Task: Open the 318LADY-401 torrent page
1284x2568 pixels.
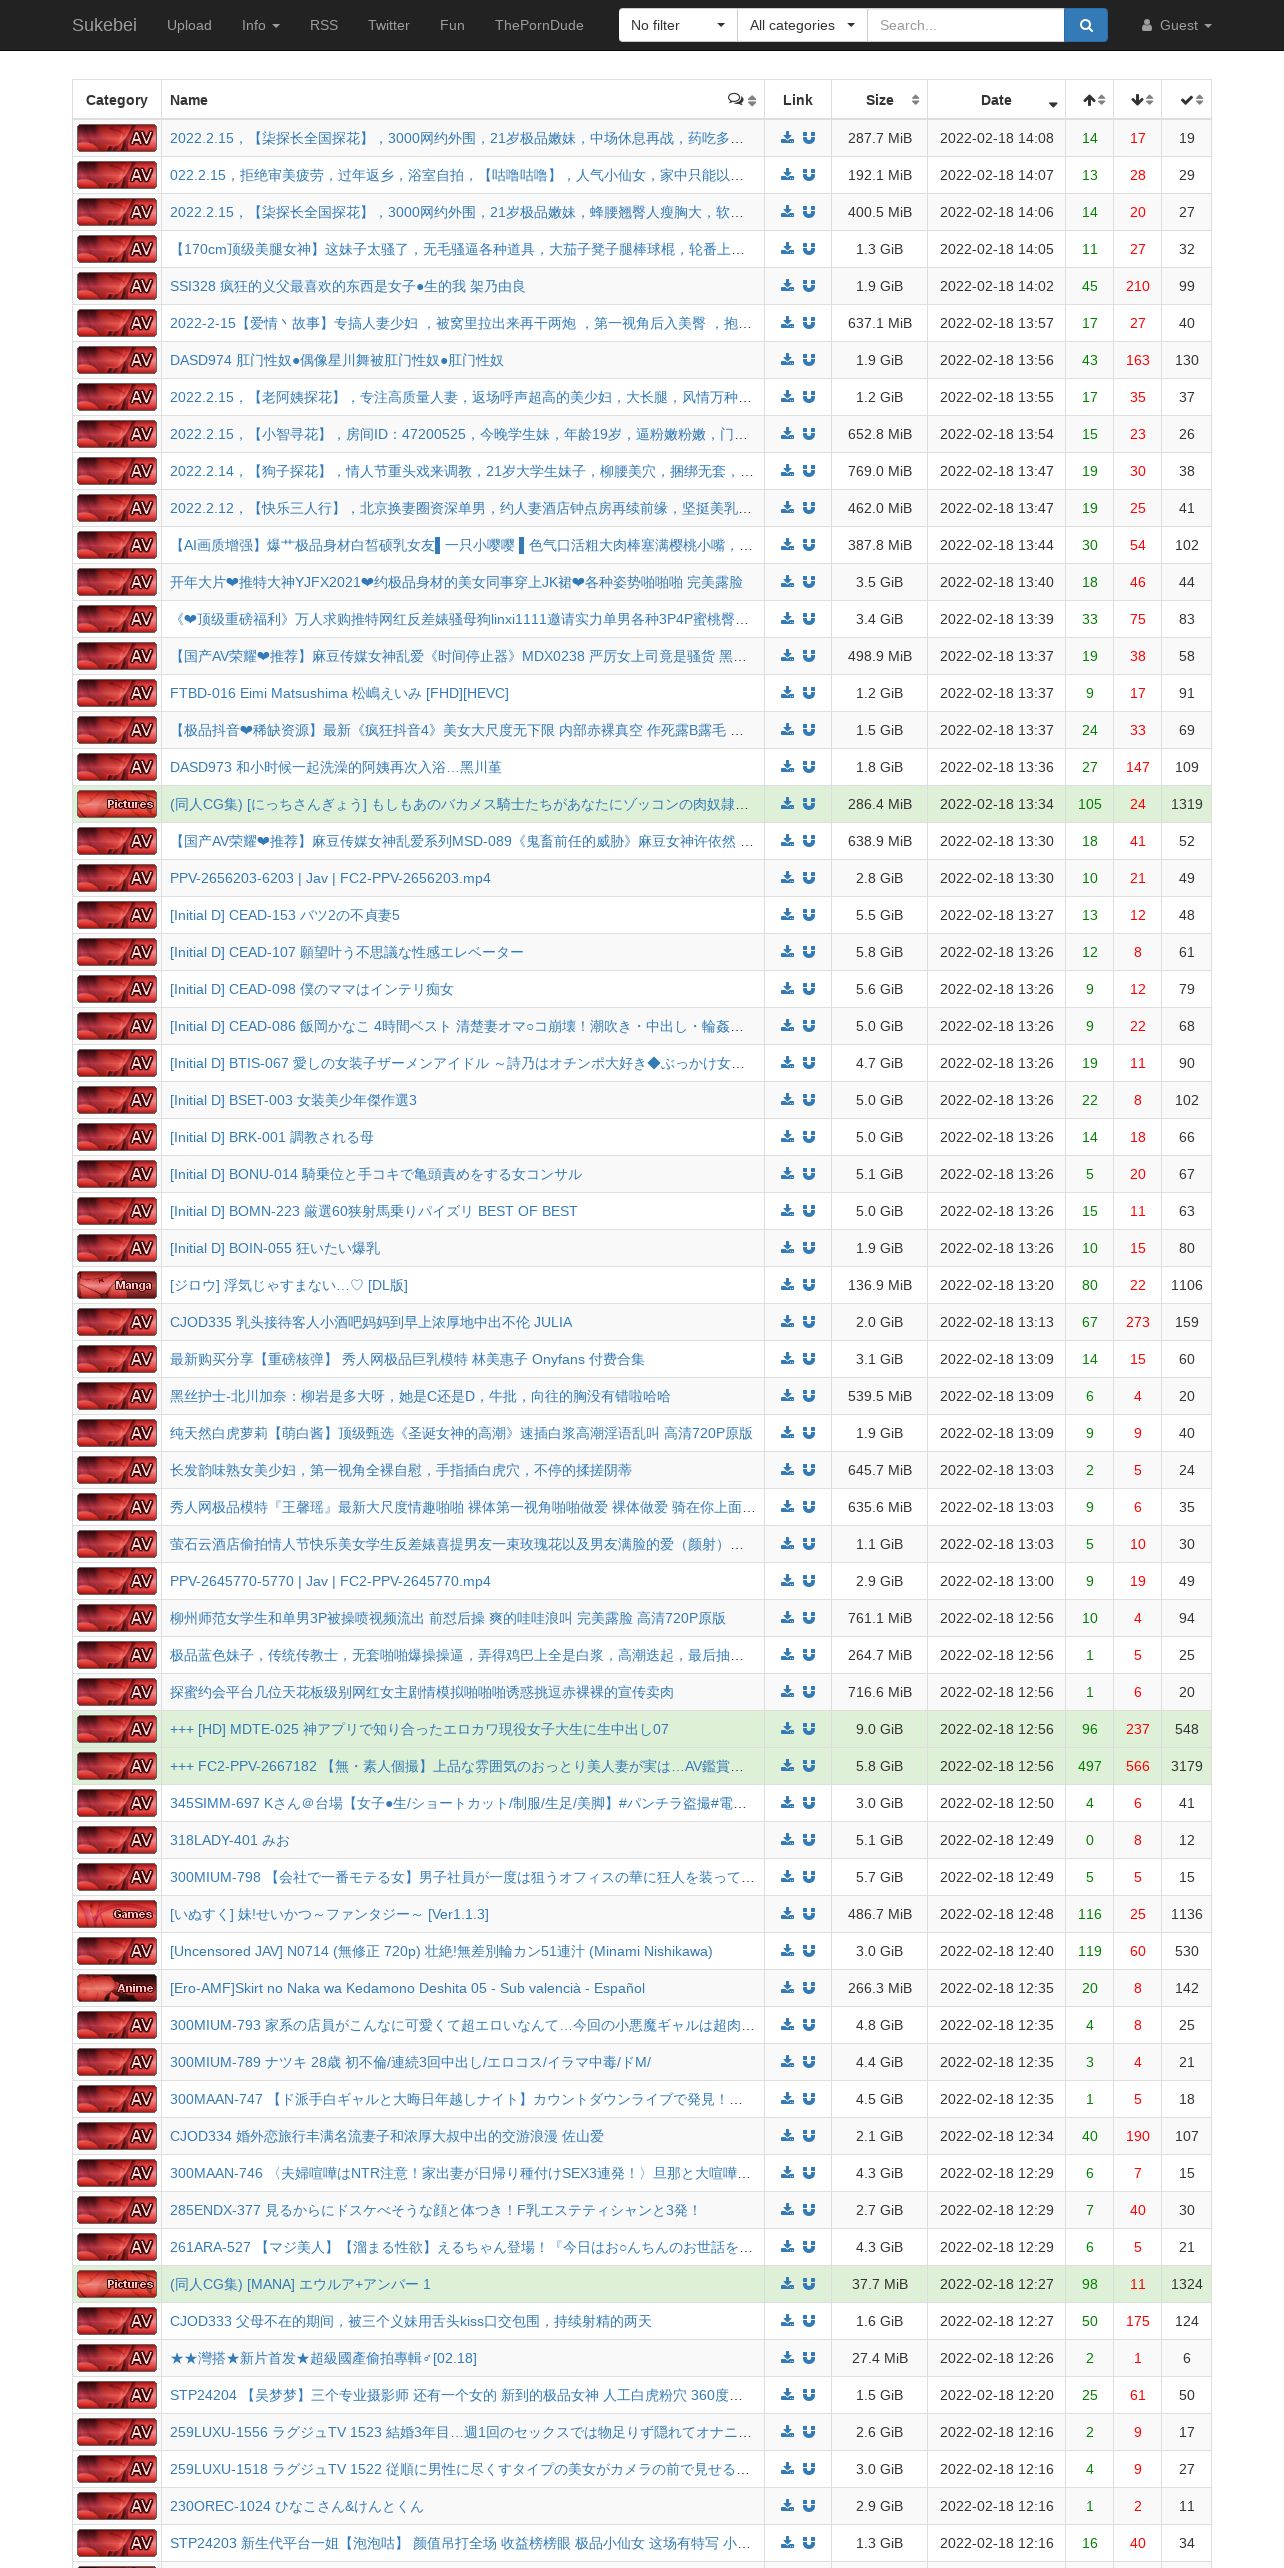Action: (x=229, y=1840)
